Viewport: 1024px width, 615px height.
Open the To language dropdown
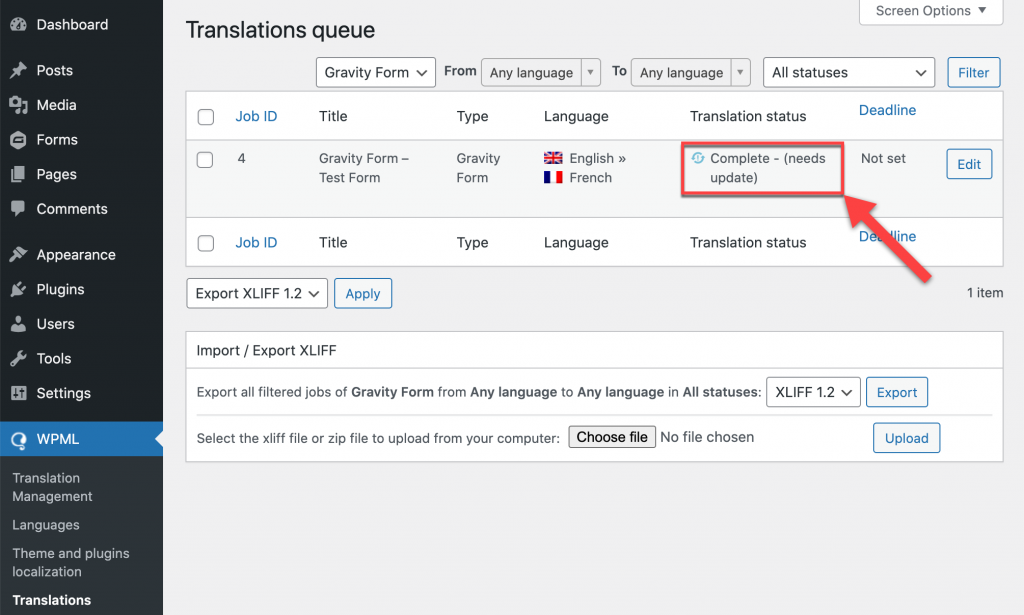click(691, 72)
